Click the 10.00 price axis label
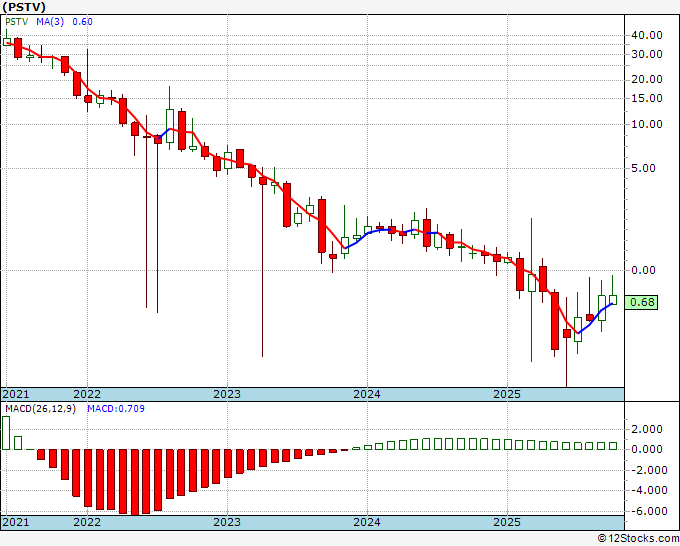The height and width of the screenshot is (546, 680). coord(647,124)
